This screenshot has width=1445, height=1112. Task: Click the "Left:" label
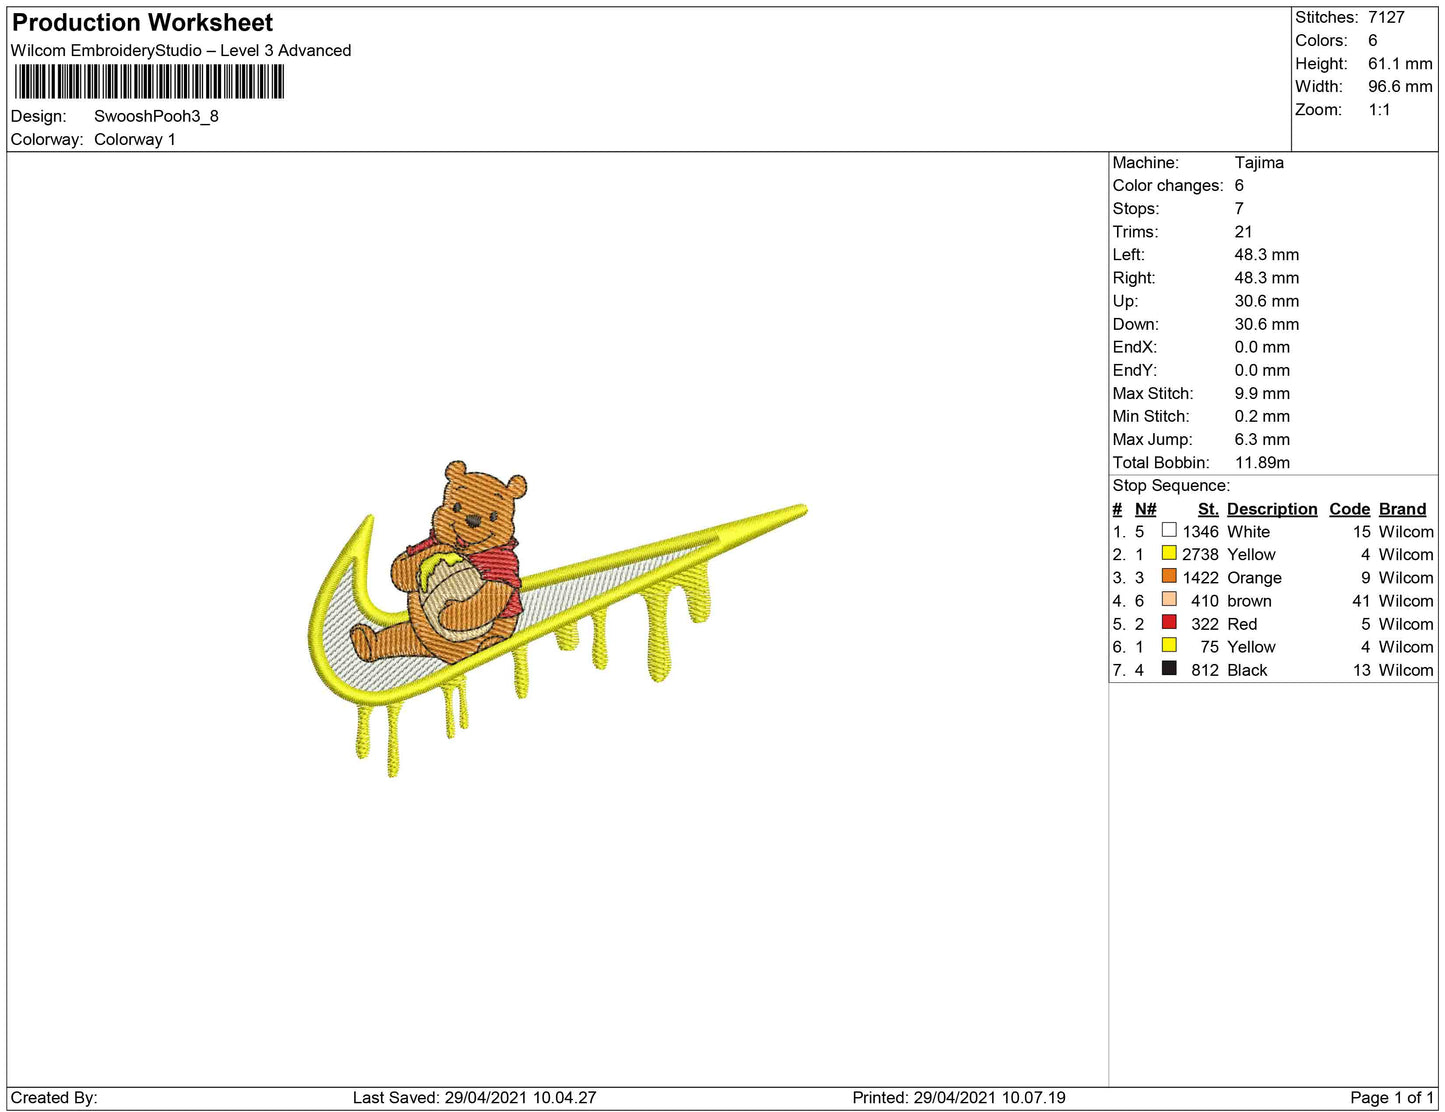(x=1128, y=254)
